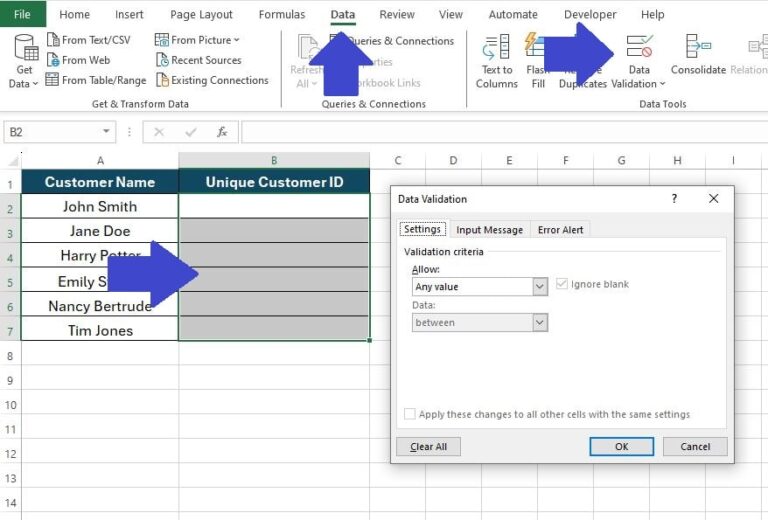Open the Formulas ribbon tab
768x520 pixels.
pyautogui.click(x=282, y=15)
